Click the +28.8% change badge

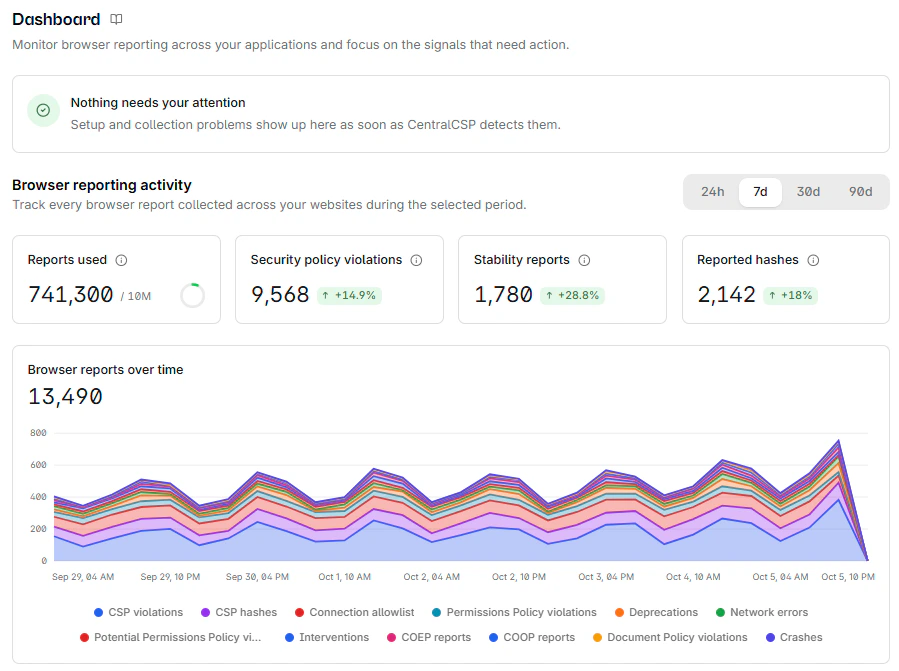pyautogui.click(x=572, y=295)
